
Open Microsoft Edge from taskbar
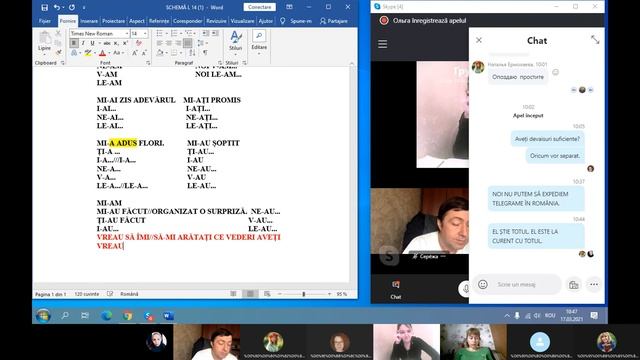[106, 316]
